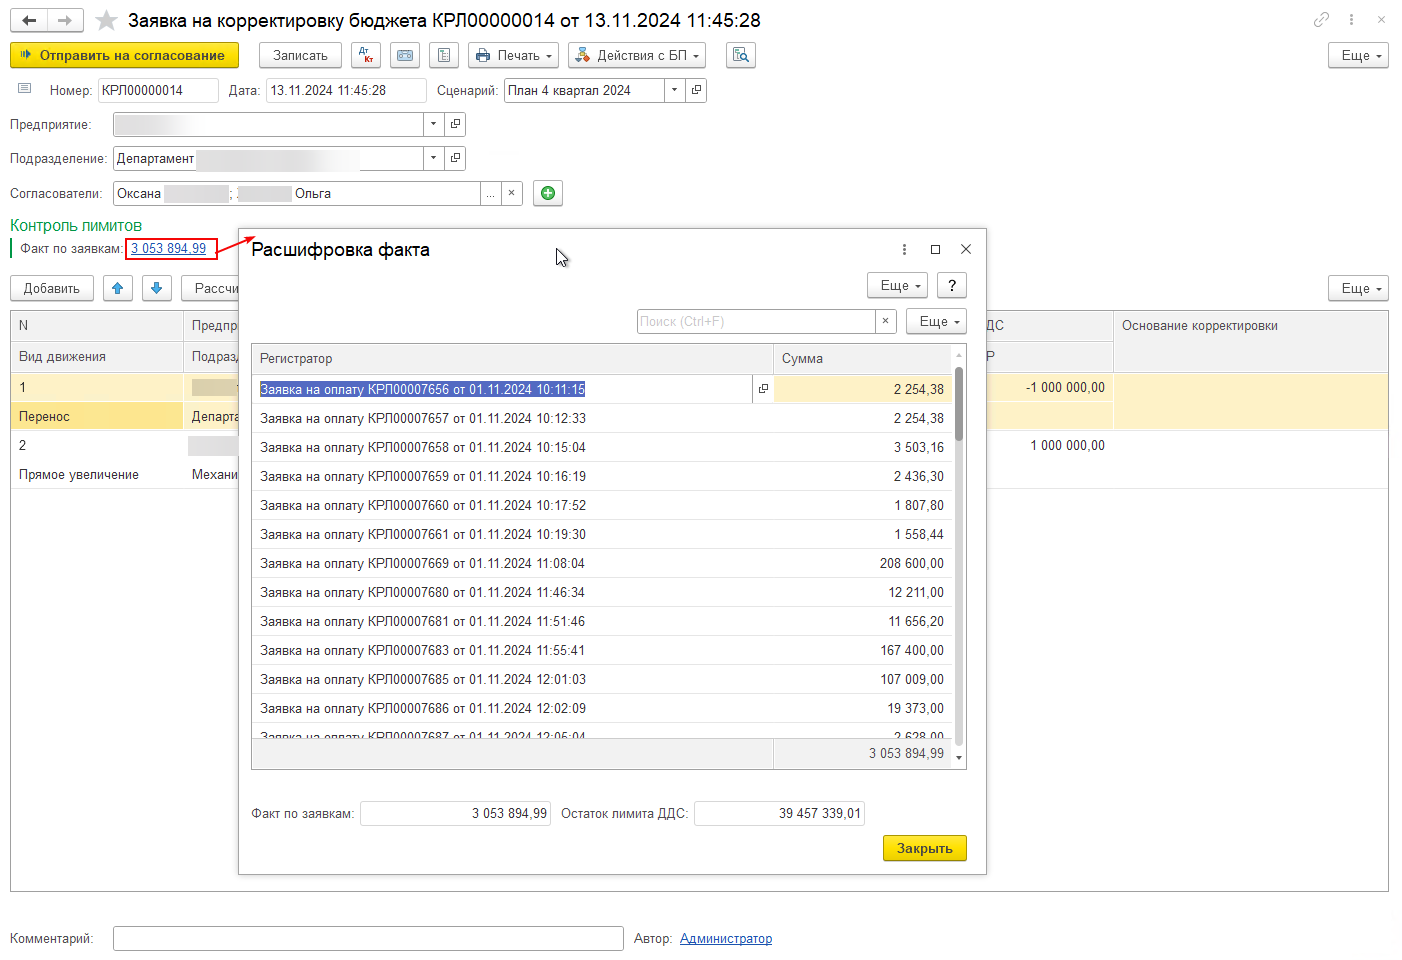The height and width of the screenshot is (960, 1402).
Task: Click the Остаток лимита ДДС field
Action: pyautogui.click(x=779, y=813)
